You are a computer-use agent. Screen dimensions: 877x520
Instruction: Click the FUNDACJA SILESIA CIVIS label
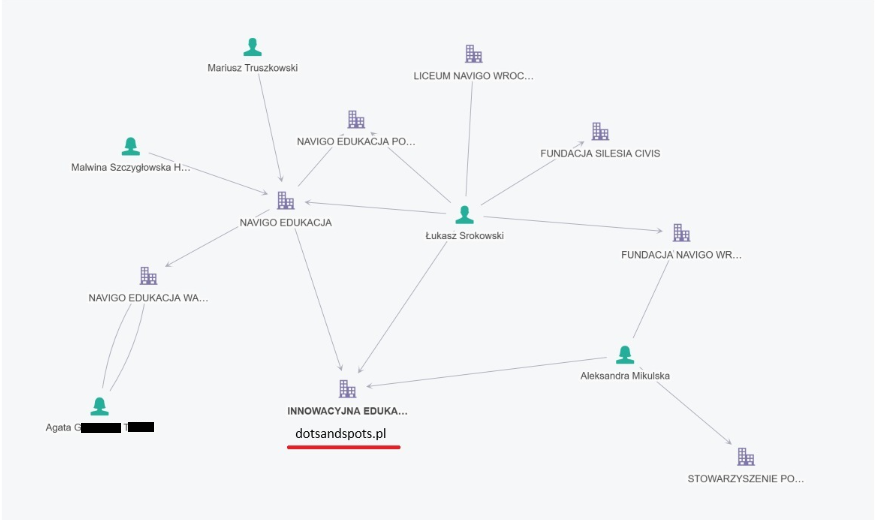[x=600, y=153]
